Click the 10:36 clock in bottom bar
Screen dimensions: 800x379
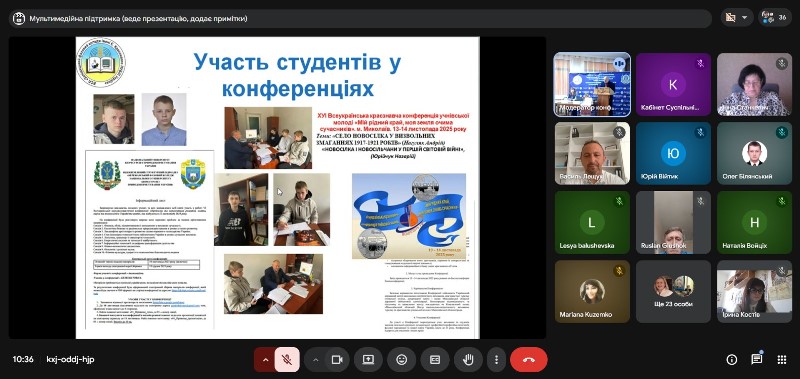click(x=23, y=360)
